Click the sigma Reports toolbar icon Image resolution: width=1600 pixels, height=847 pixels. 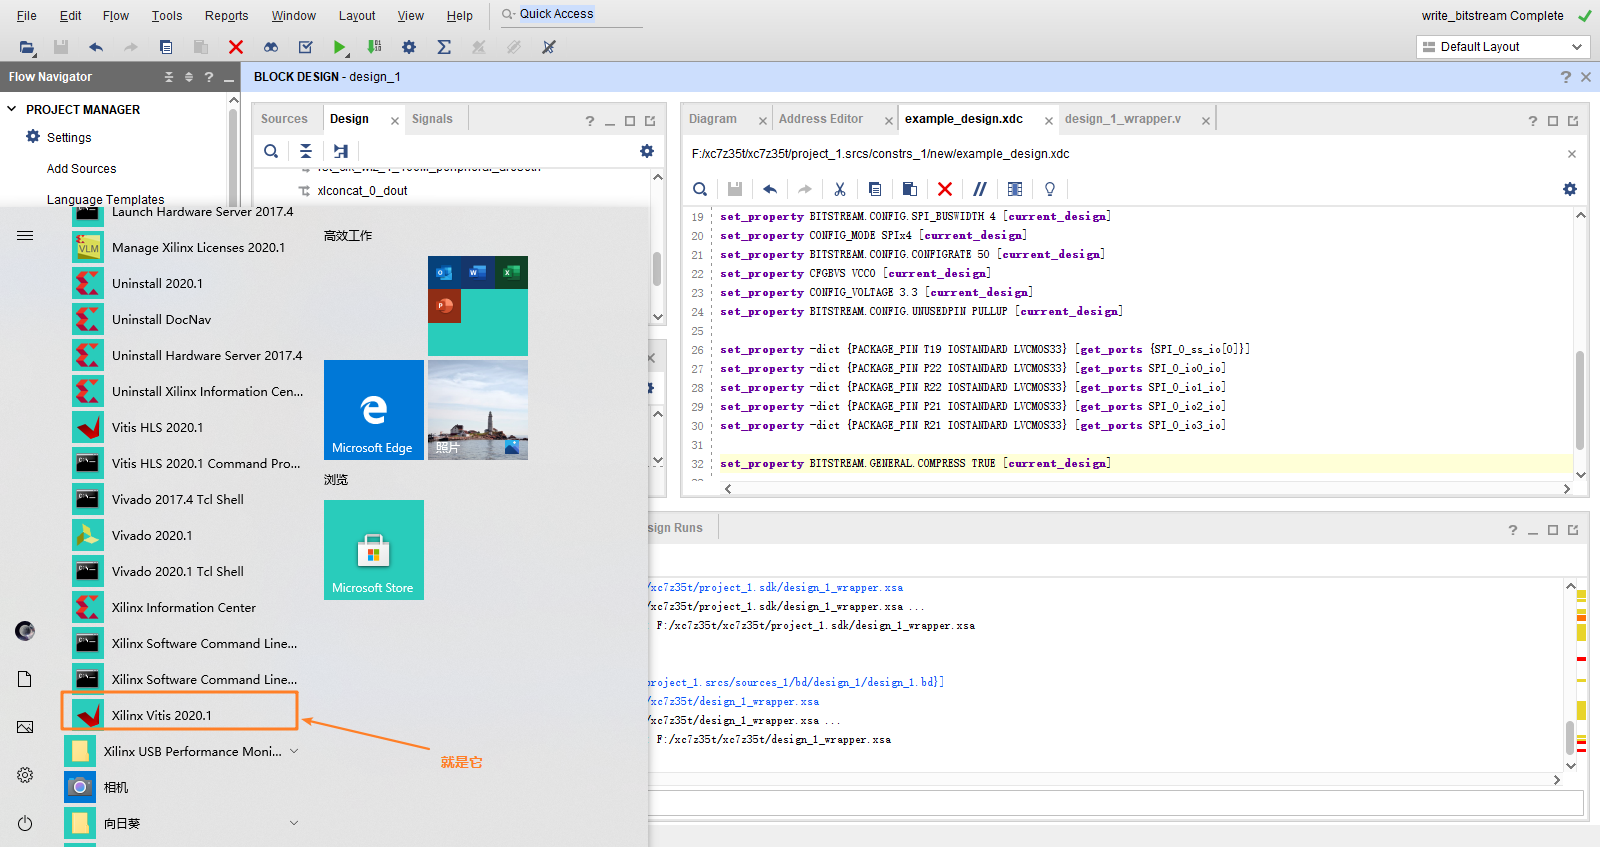(x=444, y=47)
